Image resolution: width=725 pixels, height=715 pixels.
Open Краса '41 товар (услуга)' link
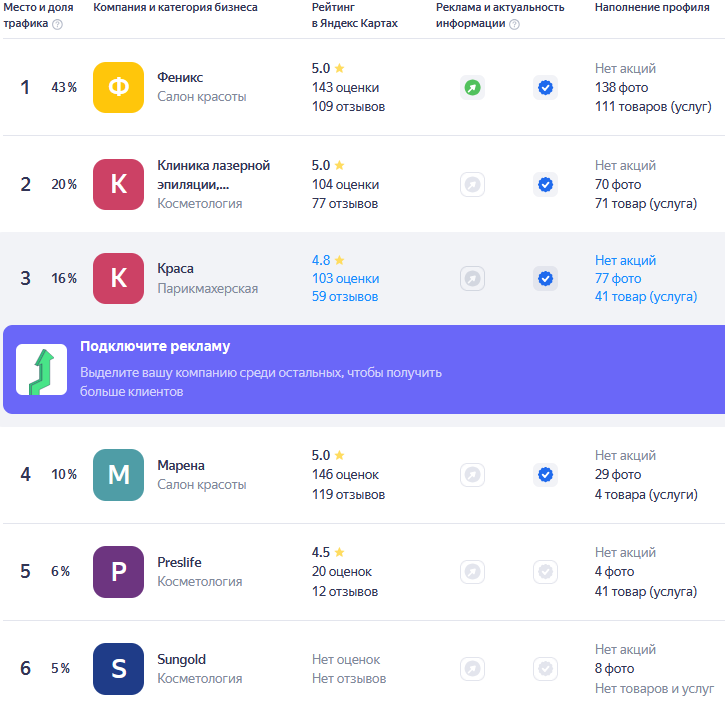coord(645,296)
